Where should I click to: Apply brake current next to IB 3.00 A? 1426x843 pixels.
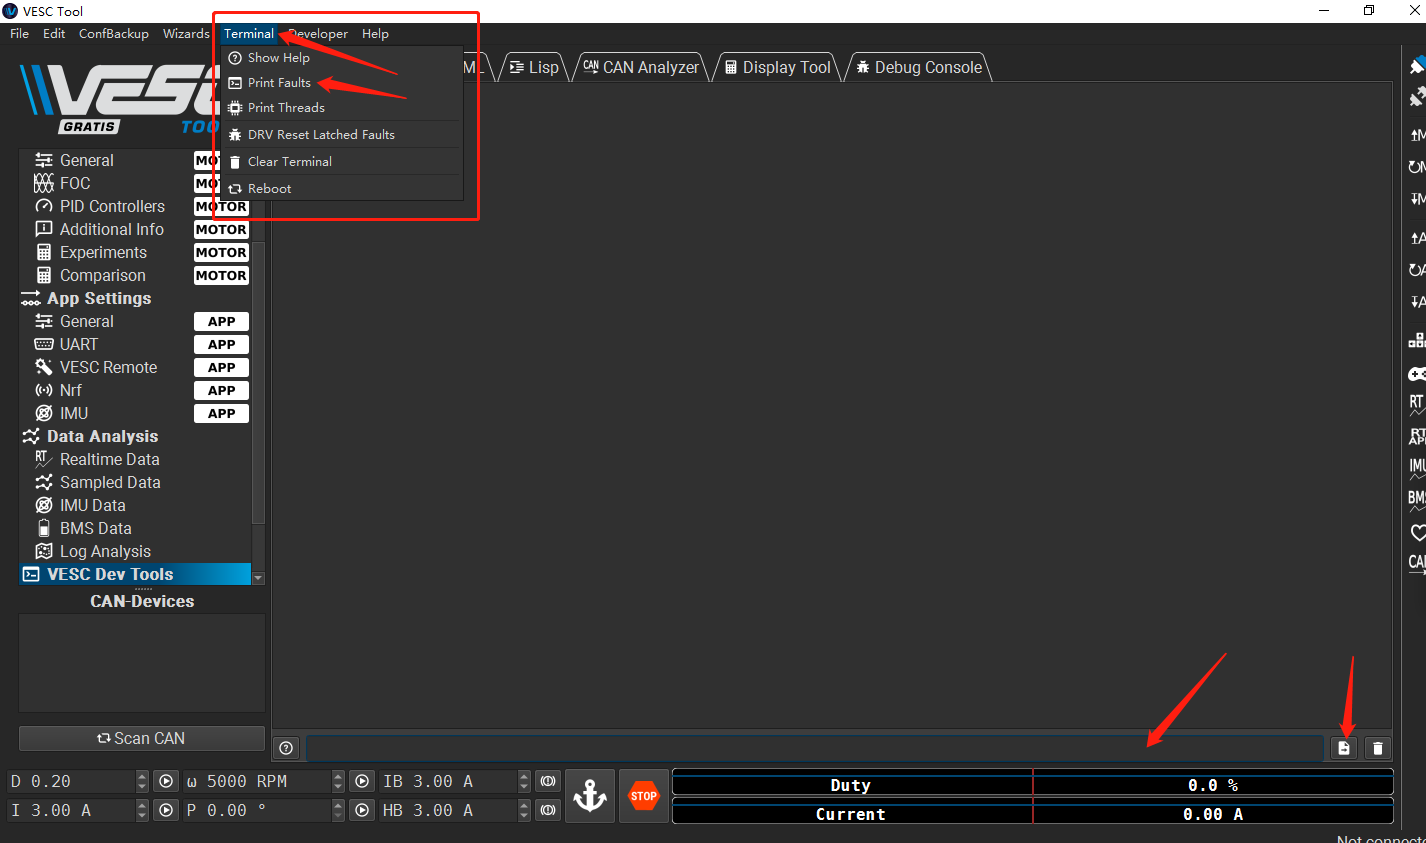tap(548, 781)
